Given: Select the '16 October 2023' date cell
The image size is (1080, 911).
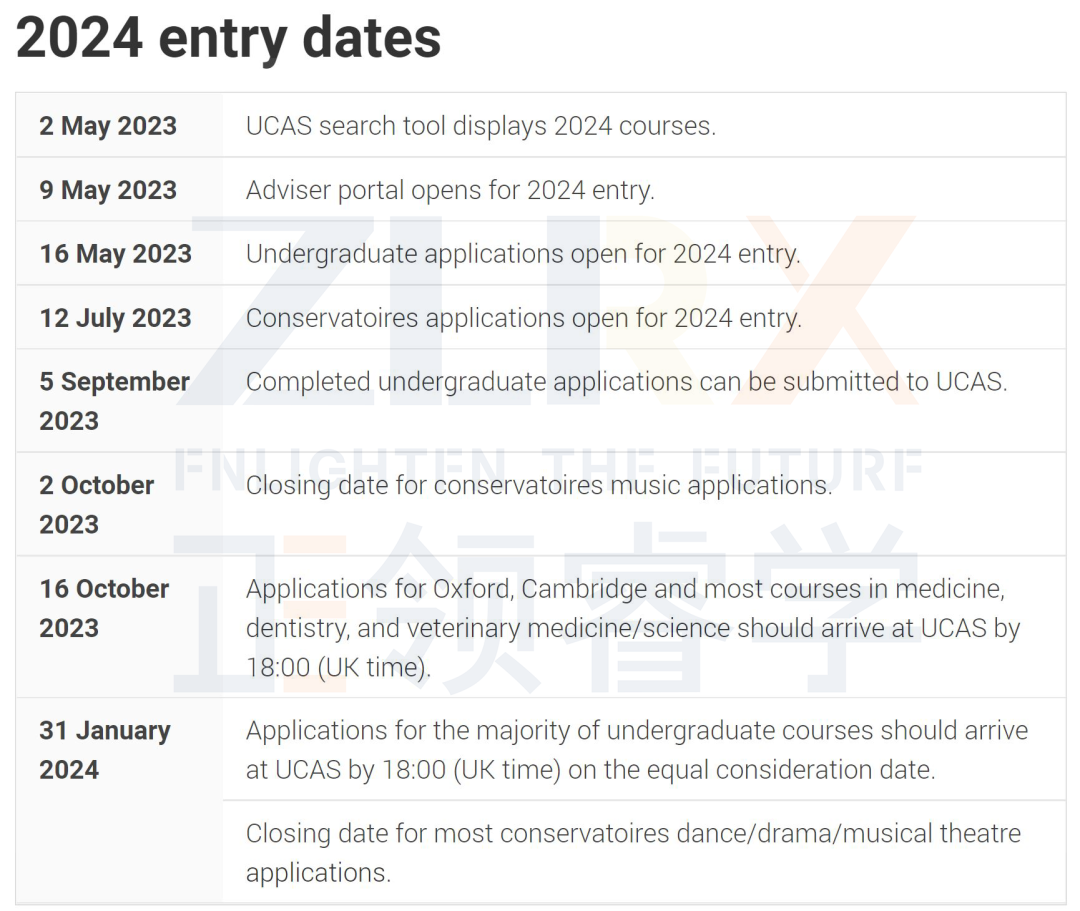Looking at the screenshot, I should pos(119,627).
